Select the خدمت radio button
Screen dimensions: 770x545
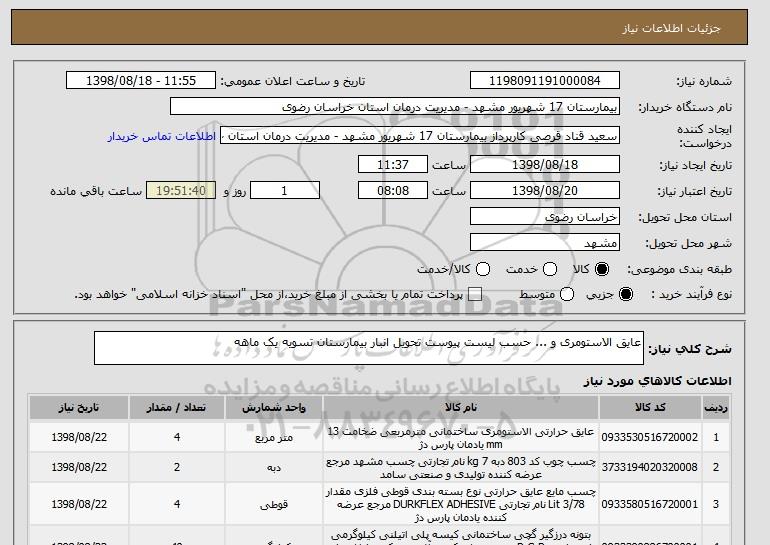click(550, 269)
